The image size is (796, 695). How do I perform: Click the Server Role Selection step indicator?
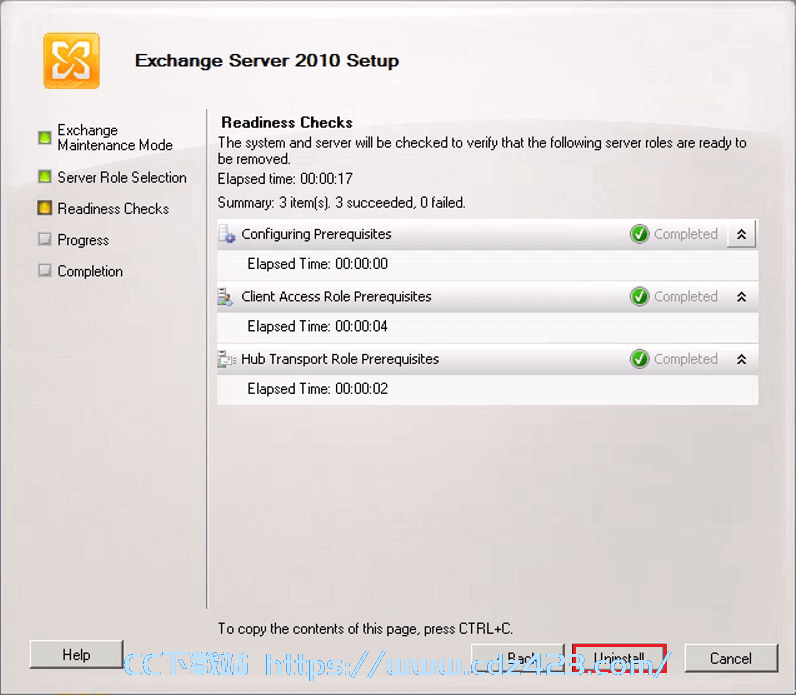coord(45,177)
